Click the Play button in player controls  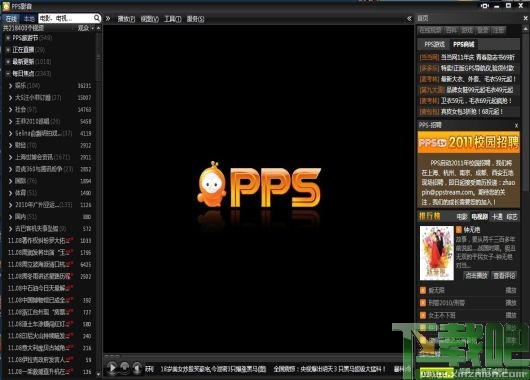111,368
